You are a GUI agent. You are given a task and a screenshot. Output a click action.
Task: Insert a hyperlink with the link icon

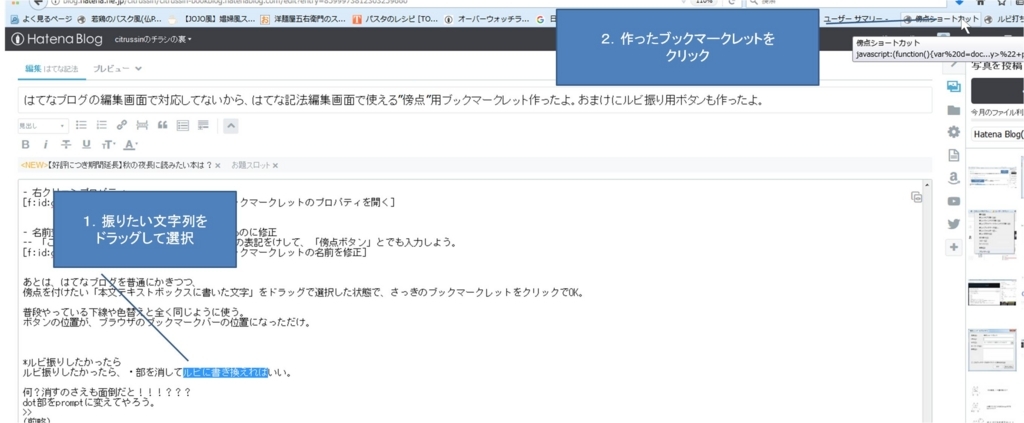tap(122, 125)
